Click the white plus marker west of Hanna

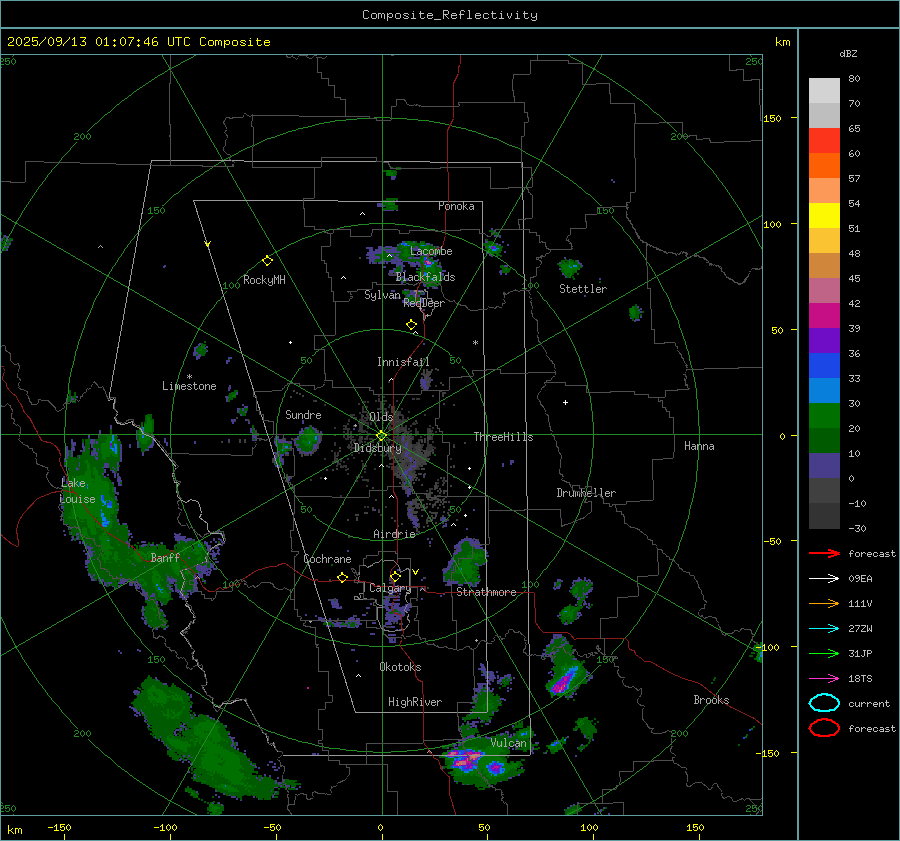click(x=565, y=402)
